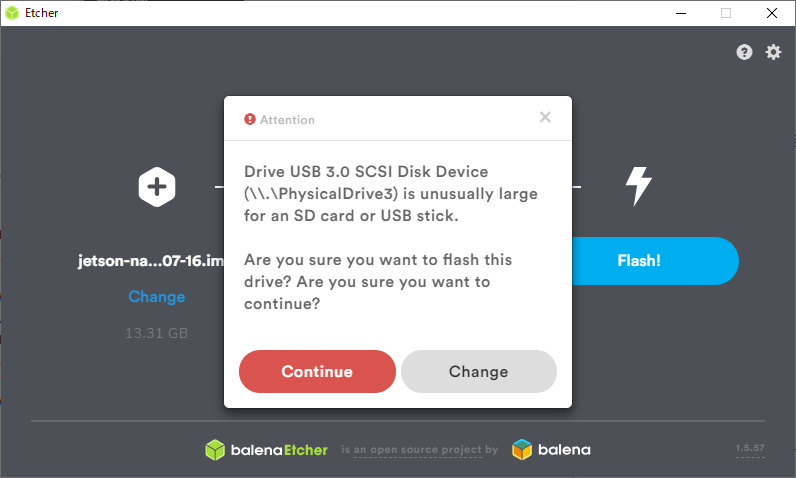Open the help question mark icon

pyautogui.click(x=744, y=52)
